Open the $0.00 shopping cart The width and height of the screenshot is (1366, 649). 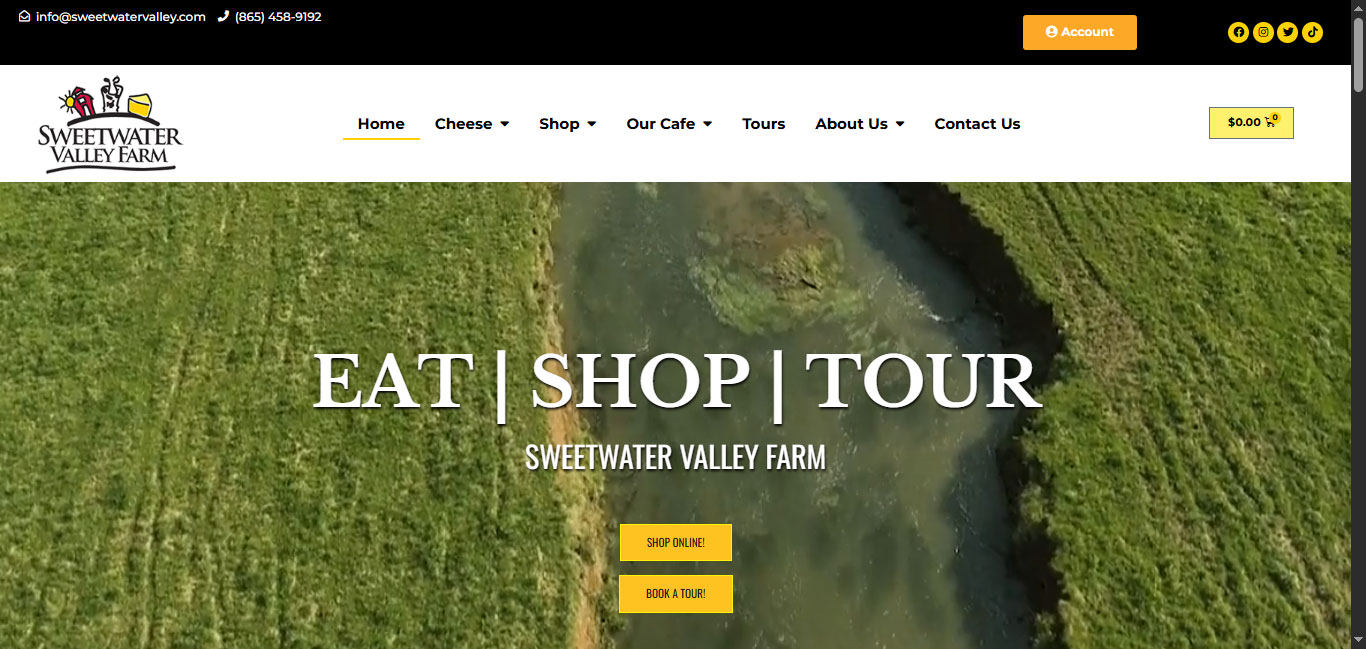(1251, 123)
